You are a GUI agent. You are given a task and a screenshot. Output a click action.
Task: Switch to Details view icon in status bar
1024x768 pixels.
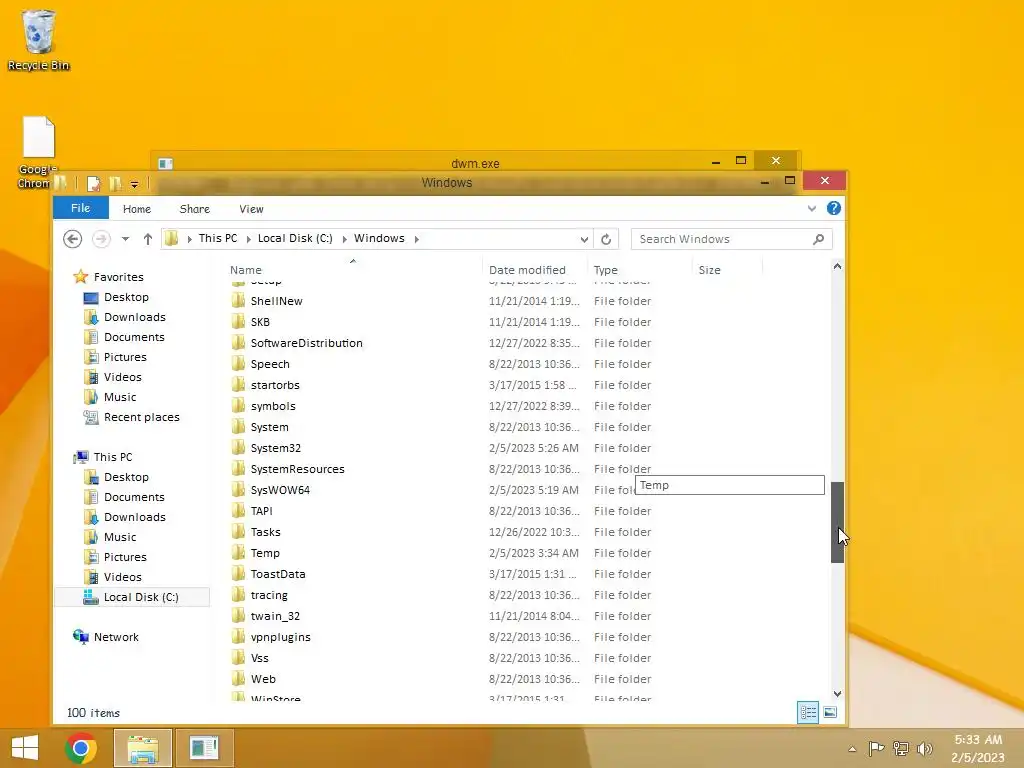click(808, 712)
